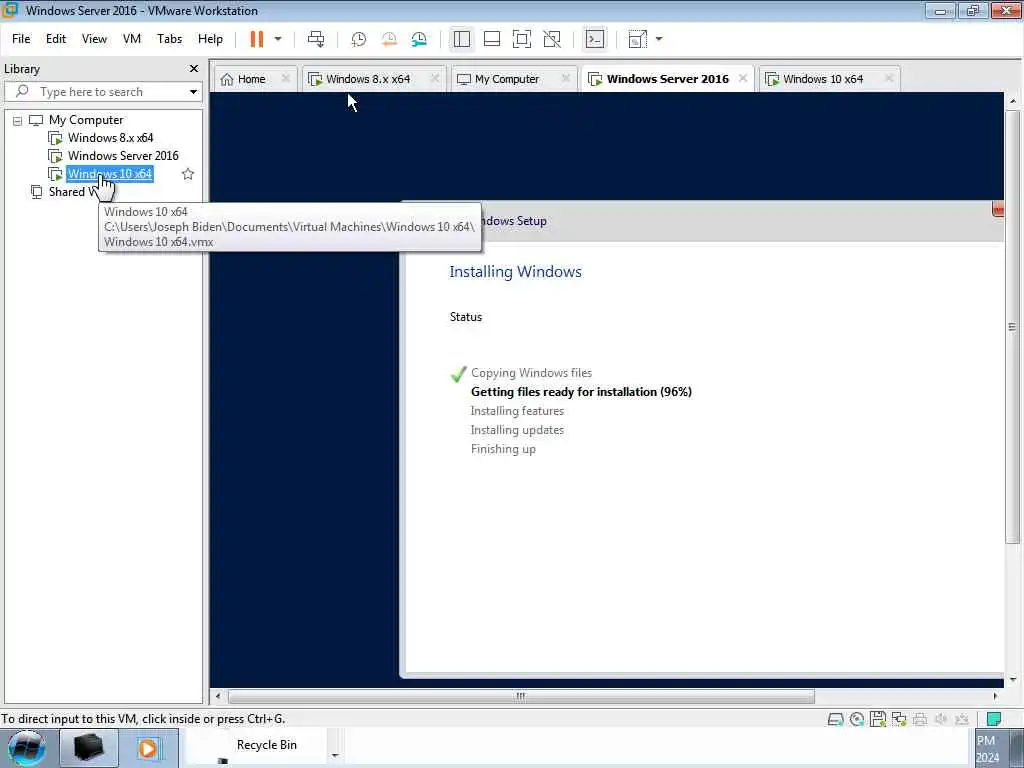Screen dimensions: 1024x768
Task: Click the black folder taskbar icon
Action: (89, 748)
